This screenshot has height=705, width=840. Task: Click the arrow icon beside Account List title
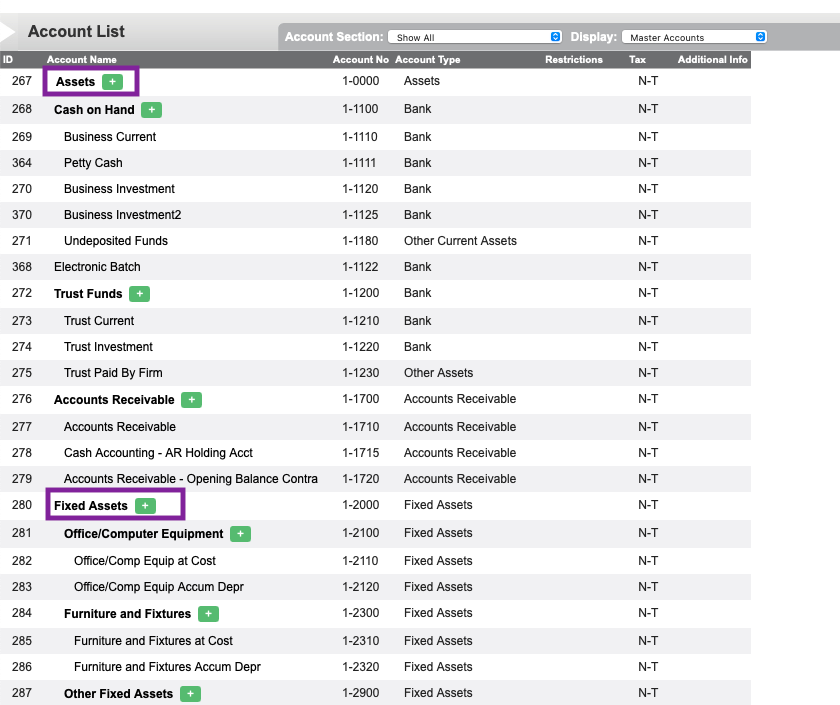(x=8, y=31)
